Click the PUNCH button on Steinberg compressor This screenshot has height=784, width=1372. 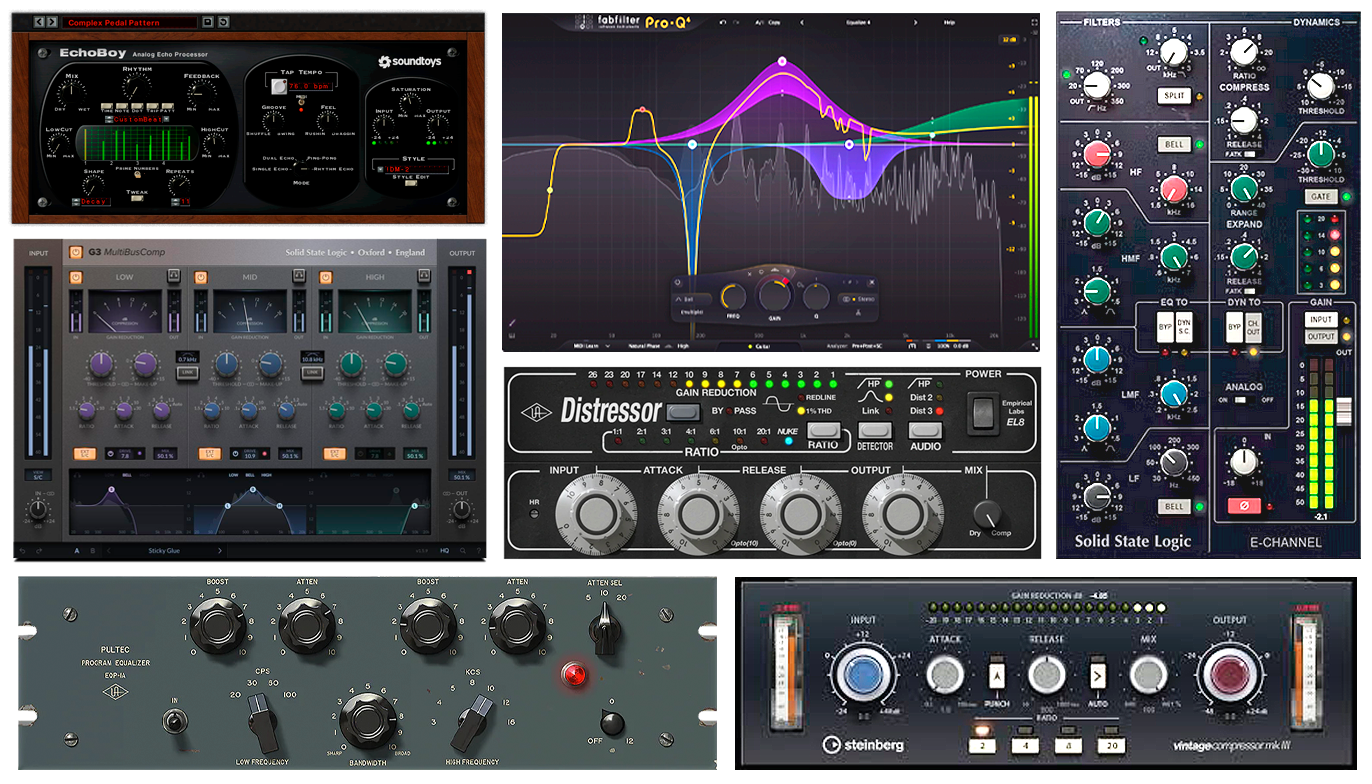996,677
